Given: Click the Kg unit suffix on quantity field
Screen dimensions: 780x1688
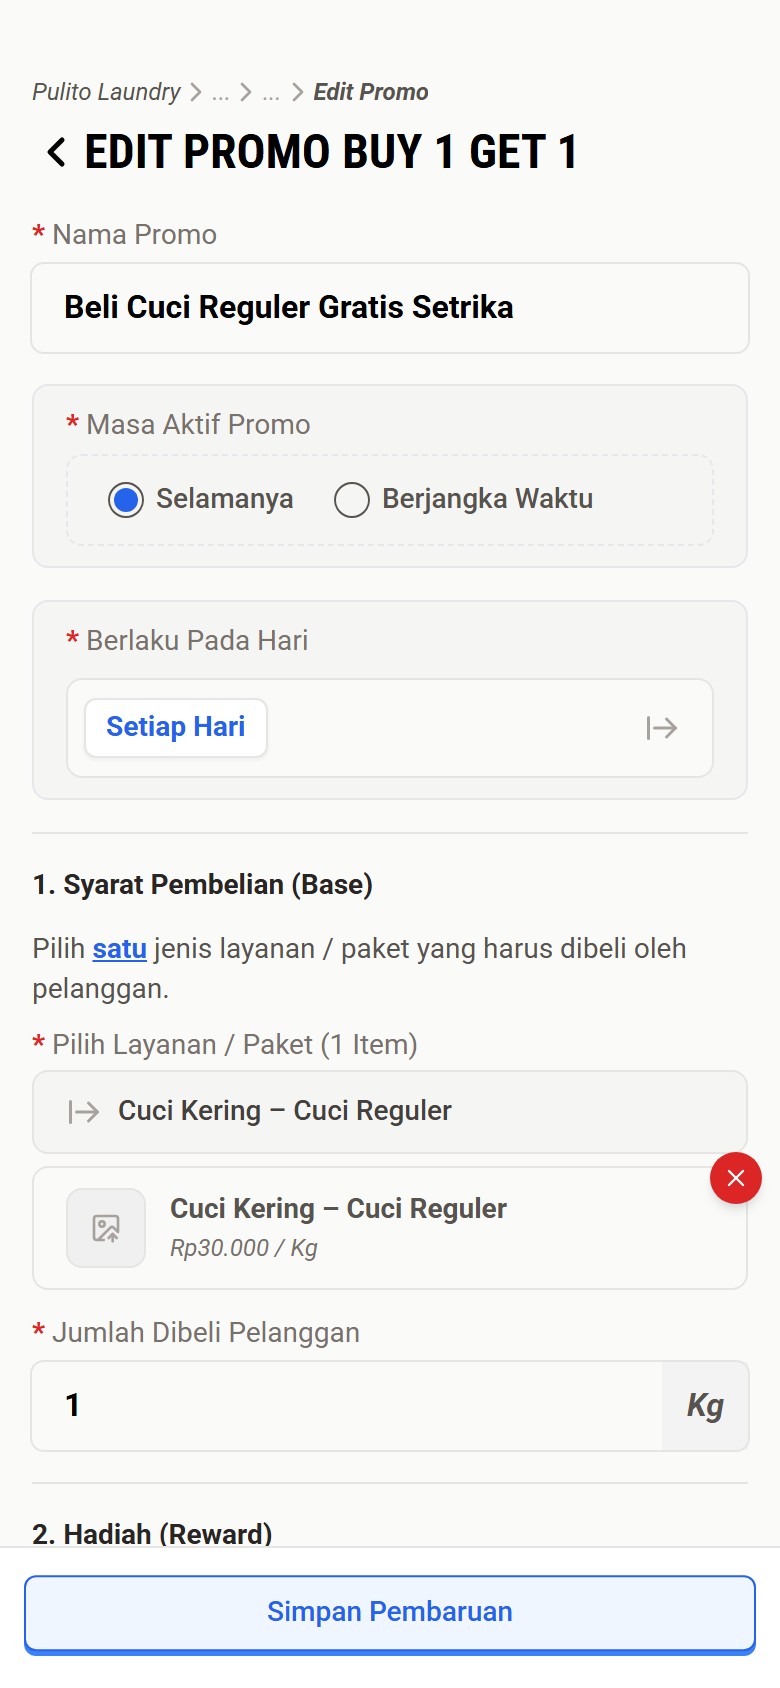Looking at the screenshot, I should click(705, 1406).
